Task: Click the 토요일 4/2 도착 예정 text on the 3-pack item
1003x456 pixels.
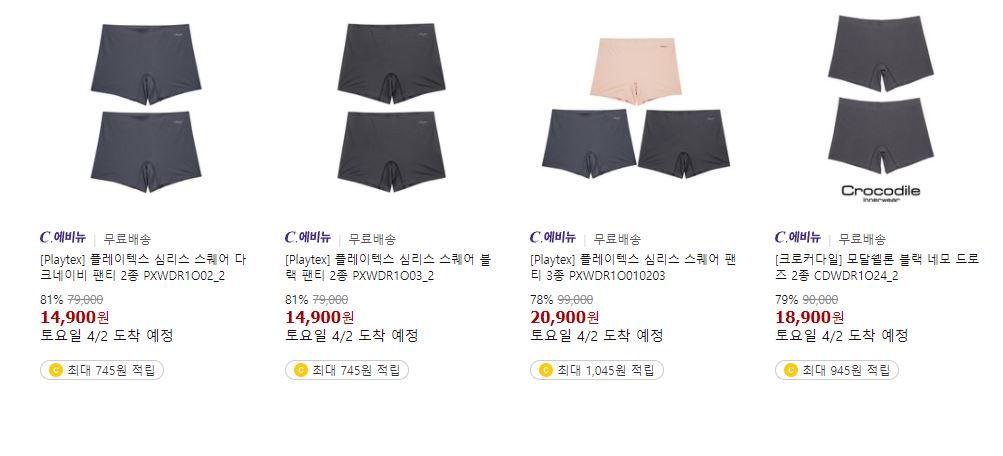Action: tap(596, 336)
